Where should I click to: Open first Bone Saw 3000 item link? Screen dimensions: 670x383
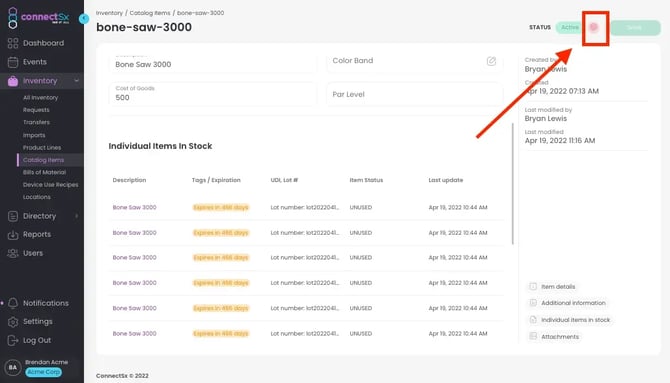(134, 207)
